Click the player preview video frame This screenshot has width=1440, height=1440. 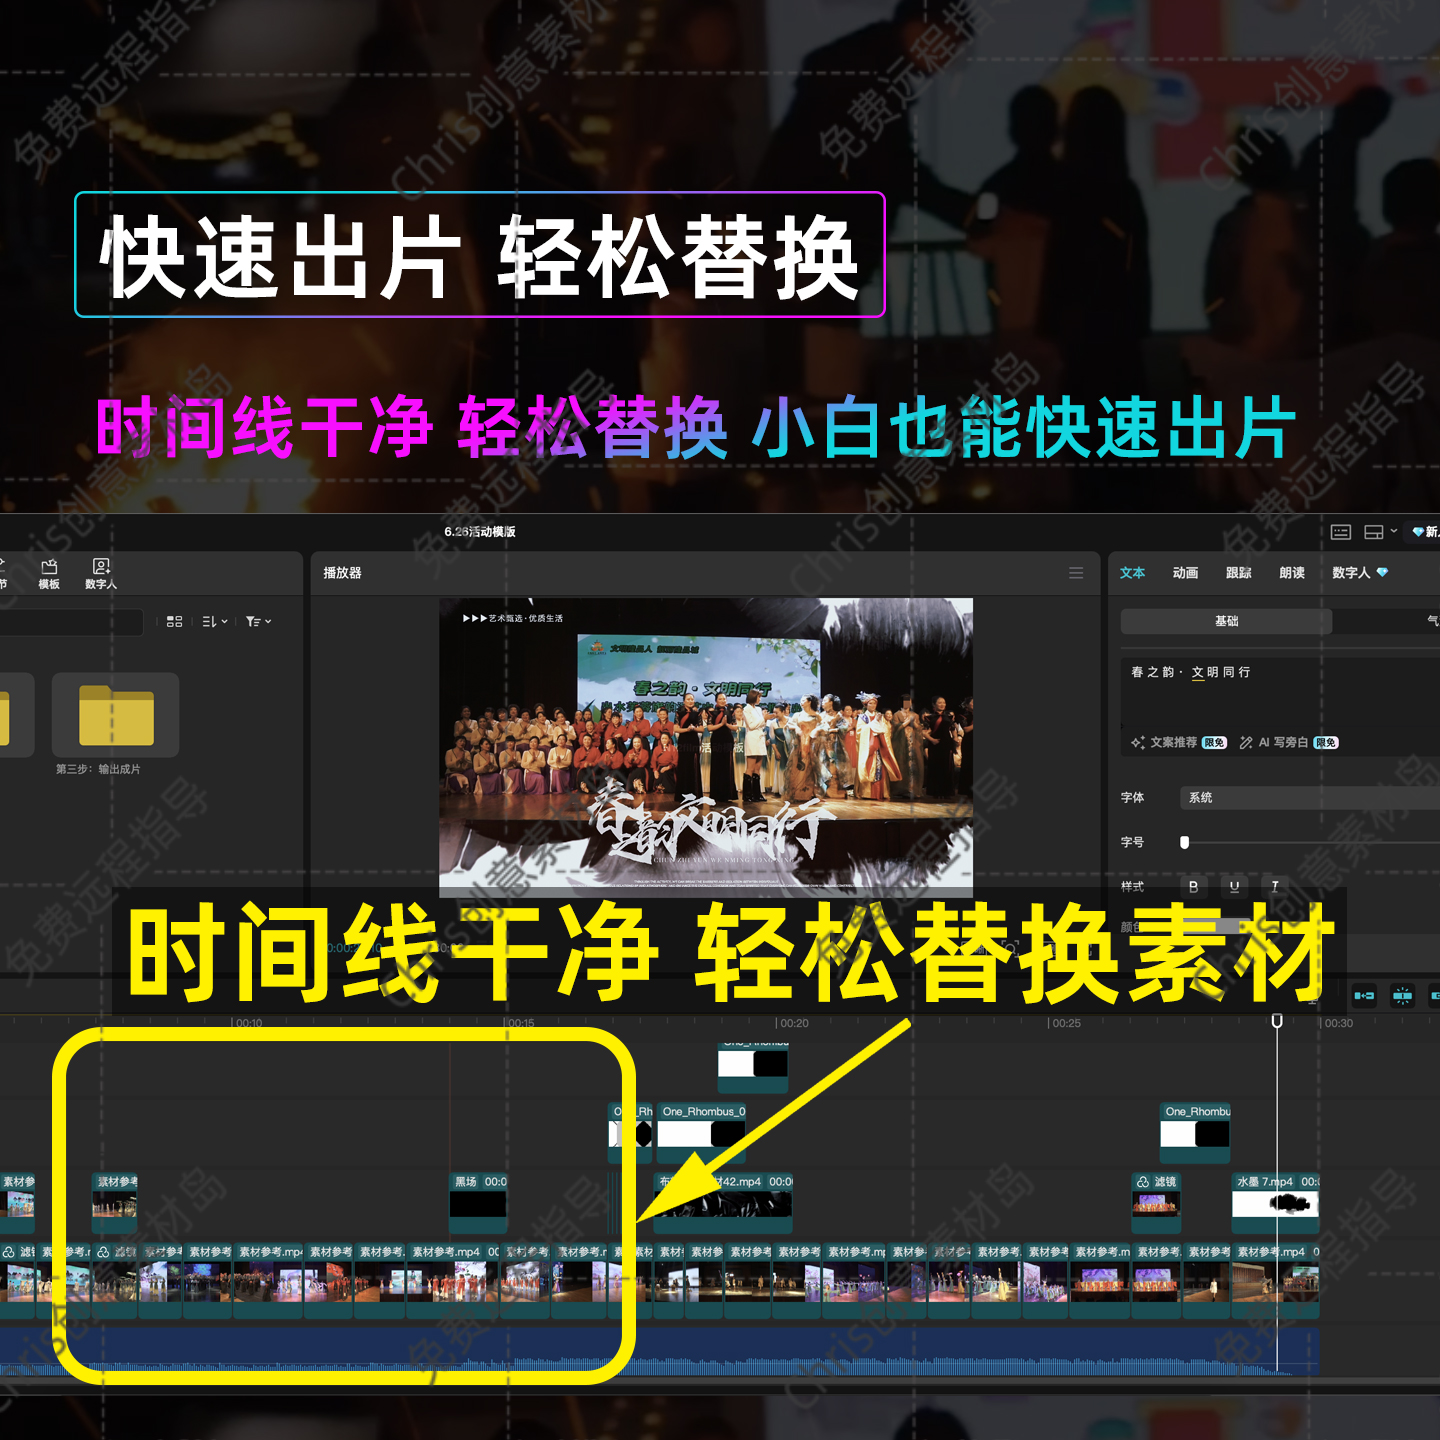(x=706, y=746)
